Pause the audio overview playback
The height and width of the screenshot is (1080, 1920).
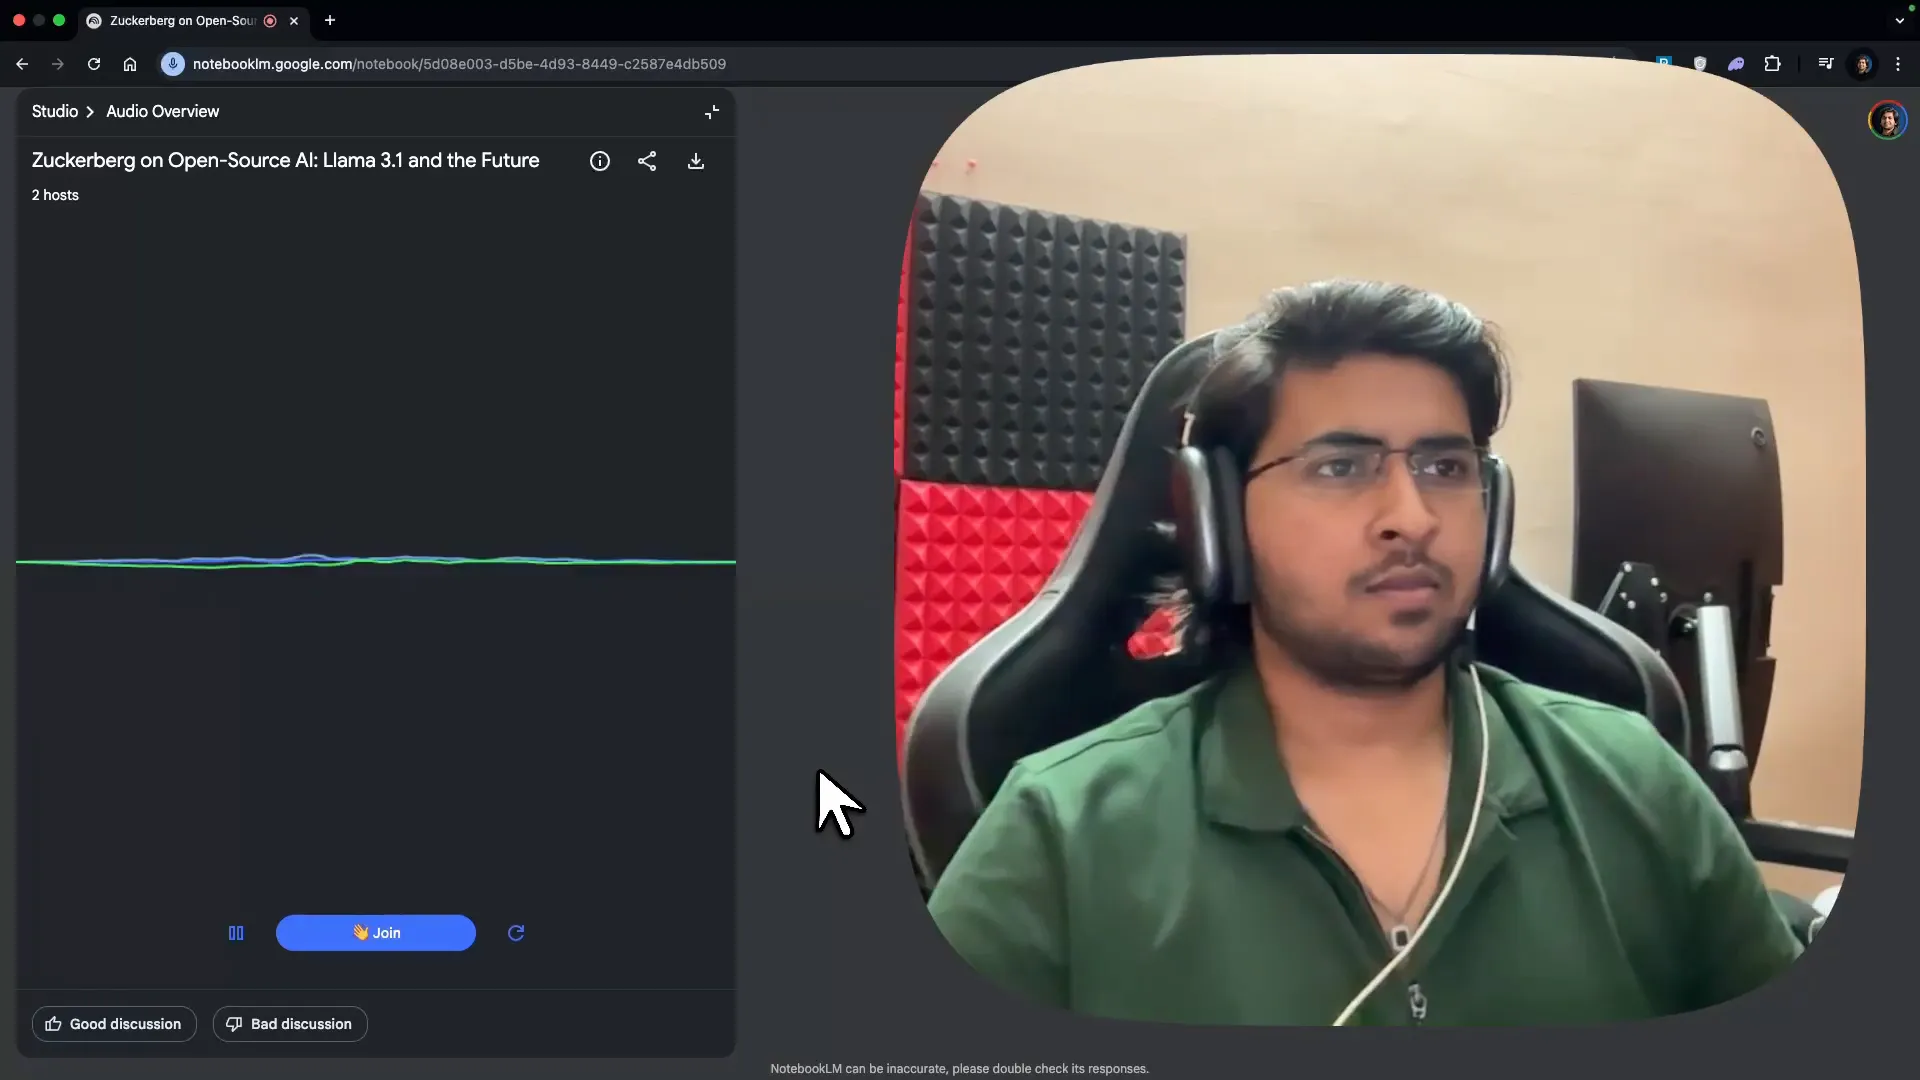[x=236, y=933]
